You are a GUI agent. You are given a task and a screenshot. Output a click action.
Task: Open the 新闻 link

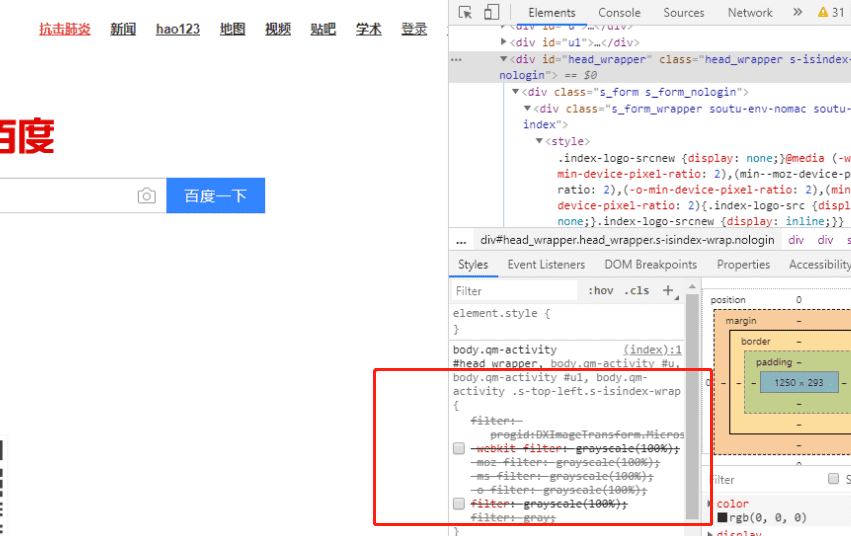123,29
